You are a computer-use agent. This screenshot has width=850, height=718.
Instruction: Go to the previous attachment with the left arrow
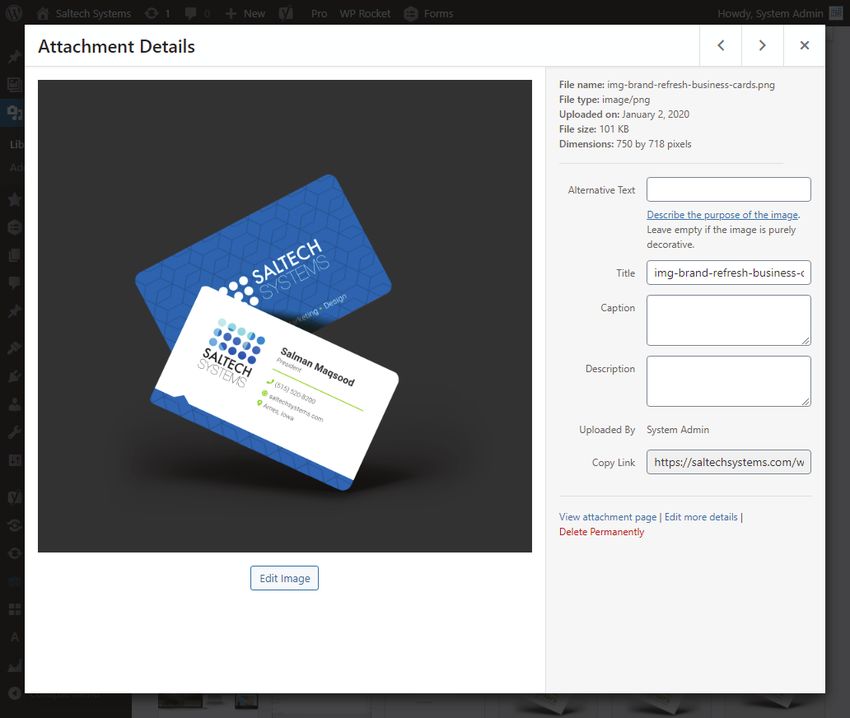pos(721,46)
